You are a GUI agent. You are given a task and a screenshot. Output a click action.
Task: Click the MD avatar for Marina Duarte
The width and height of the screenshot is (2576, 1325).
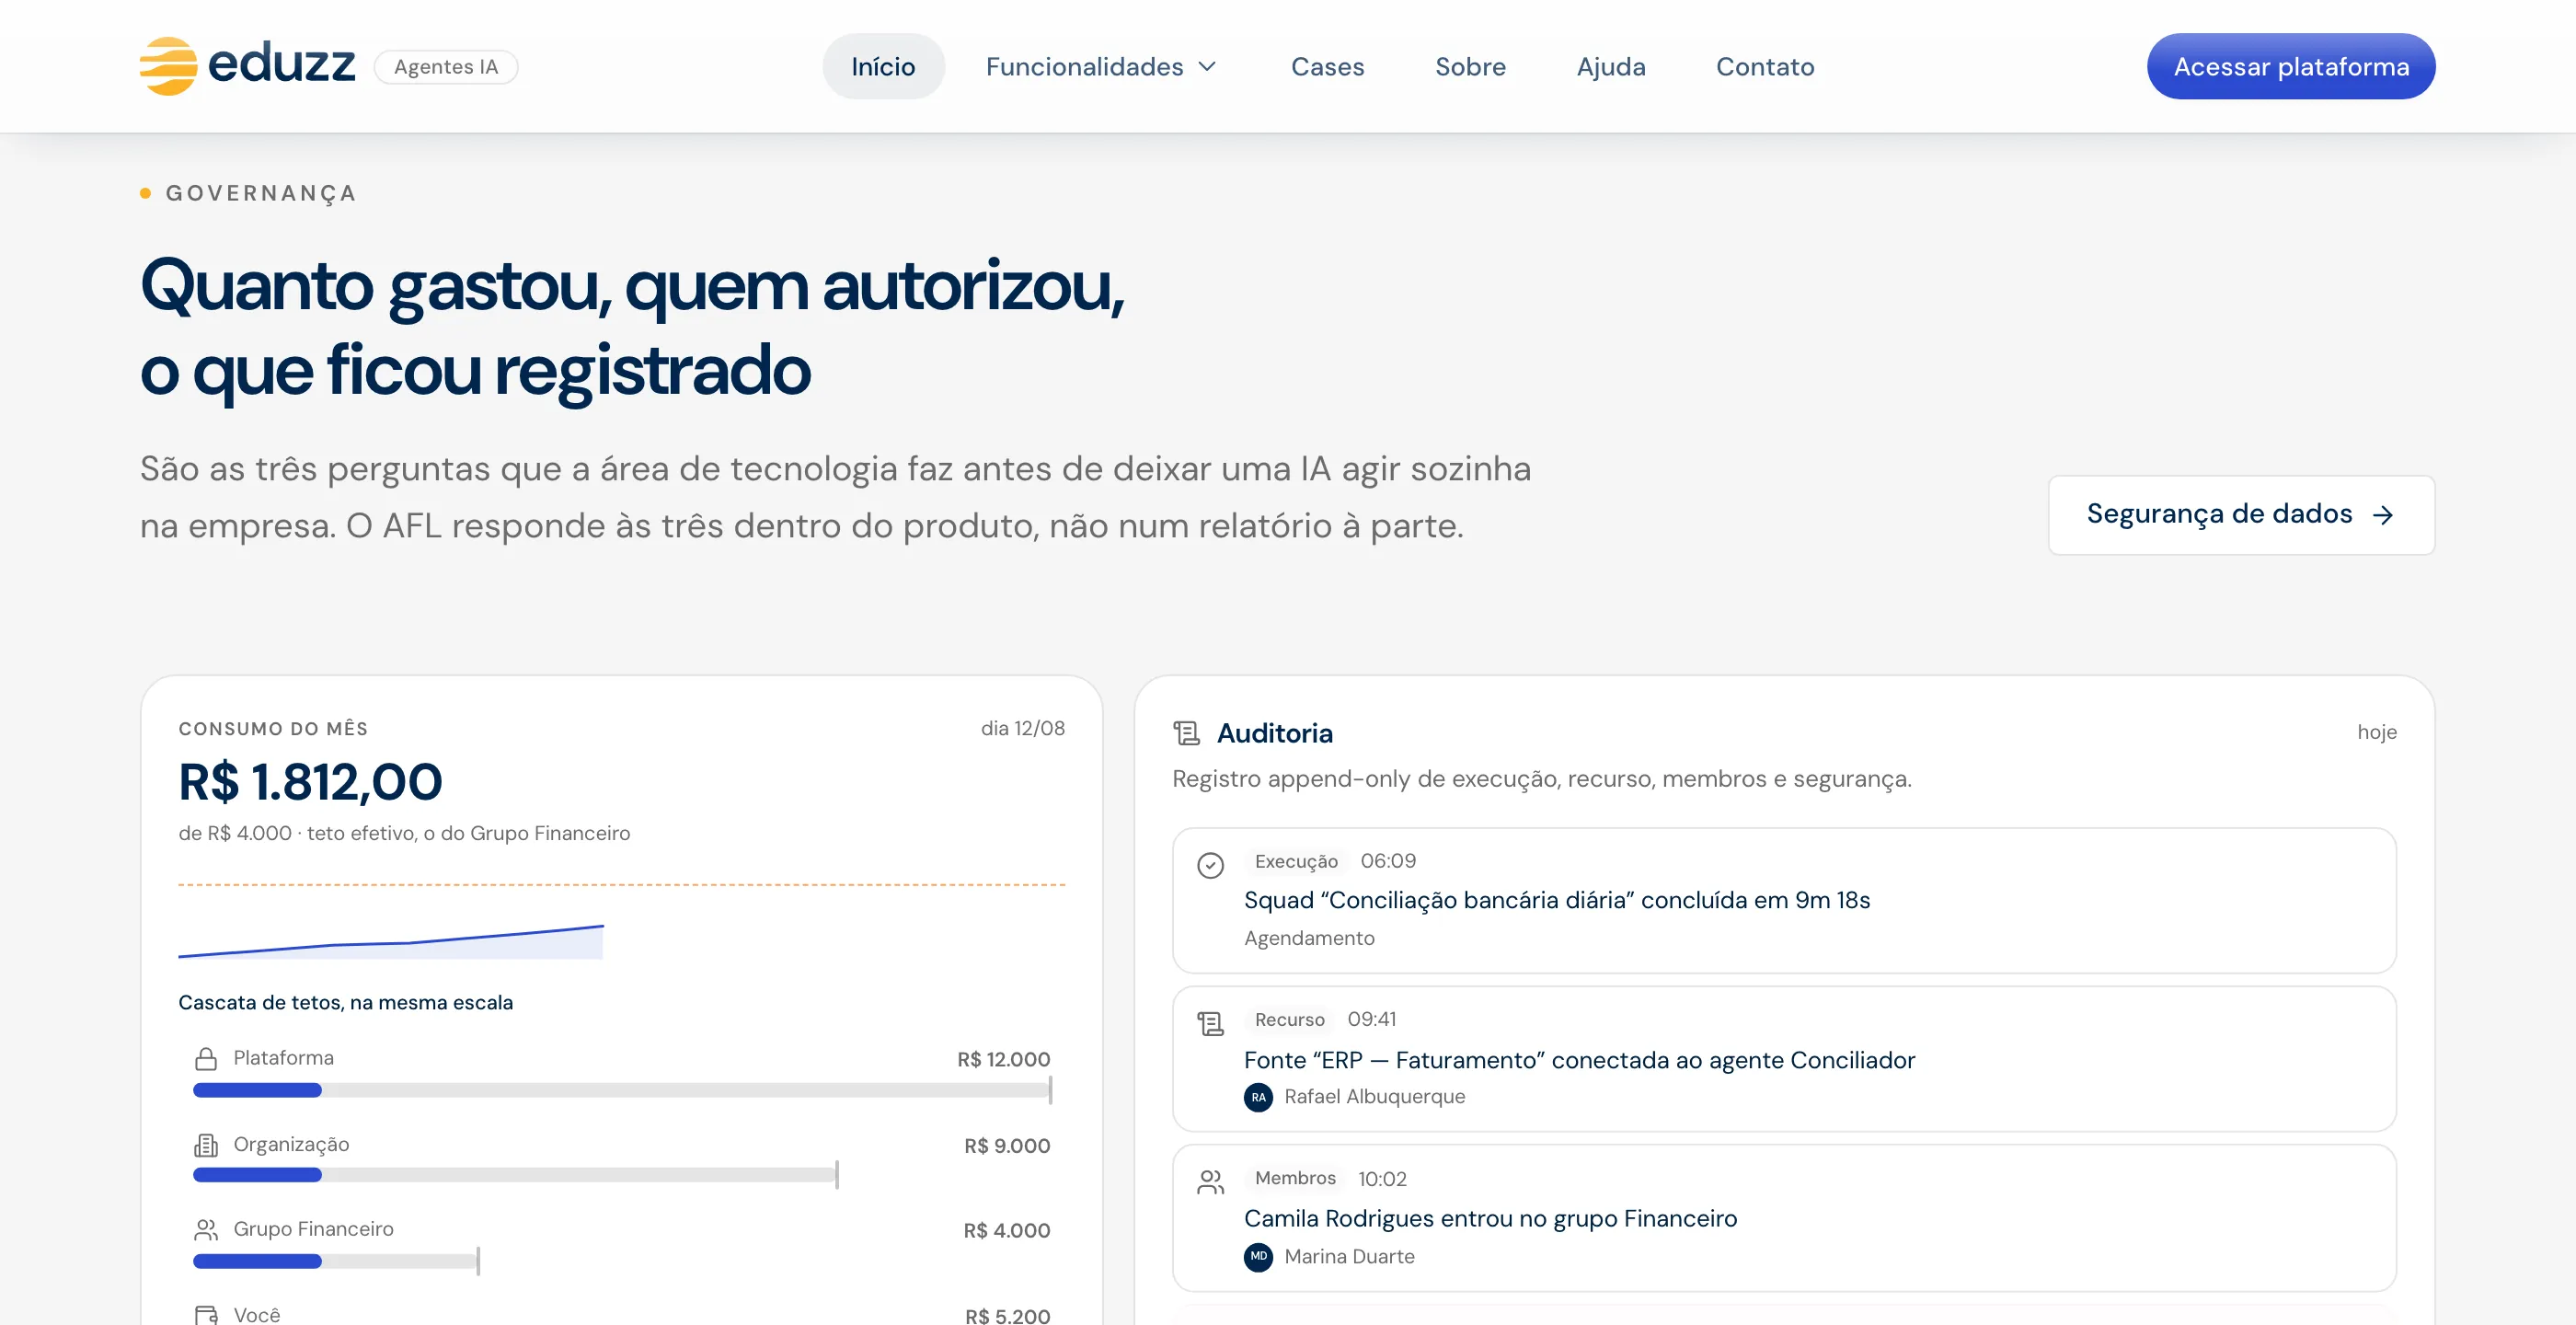pos(1258,1257)
